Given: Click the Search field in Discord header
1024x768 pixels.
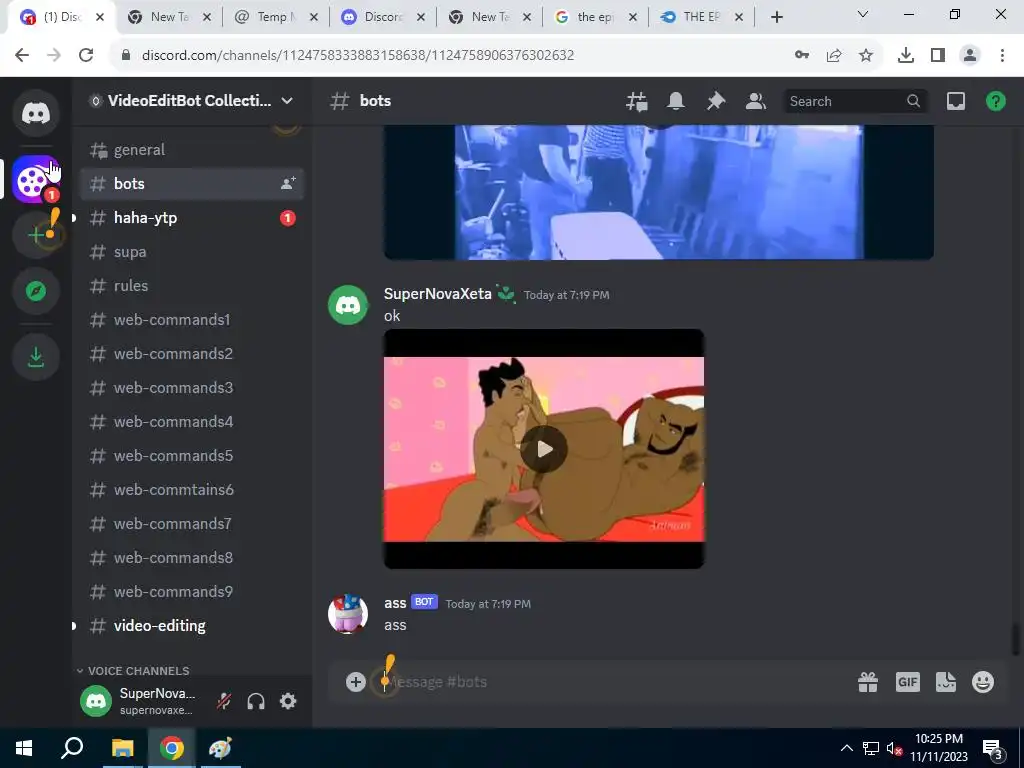Looking at the screenshot, I should [855, 101].
